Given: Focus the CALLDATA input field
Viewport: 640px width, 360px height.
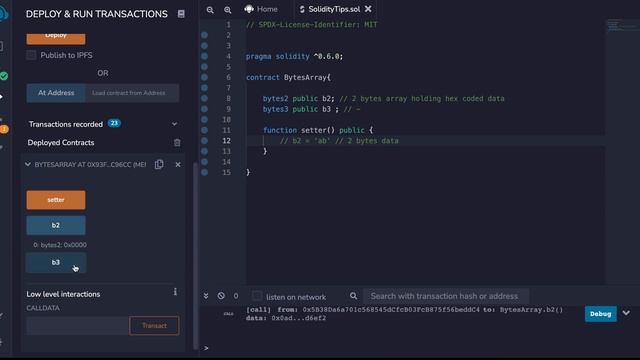Looking at the screenshot, I should pos(78,326).
